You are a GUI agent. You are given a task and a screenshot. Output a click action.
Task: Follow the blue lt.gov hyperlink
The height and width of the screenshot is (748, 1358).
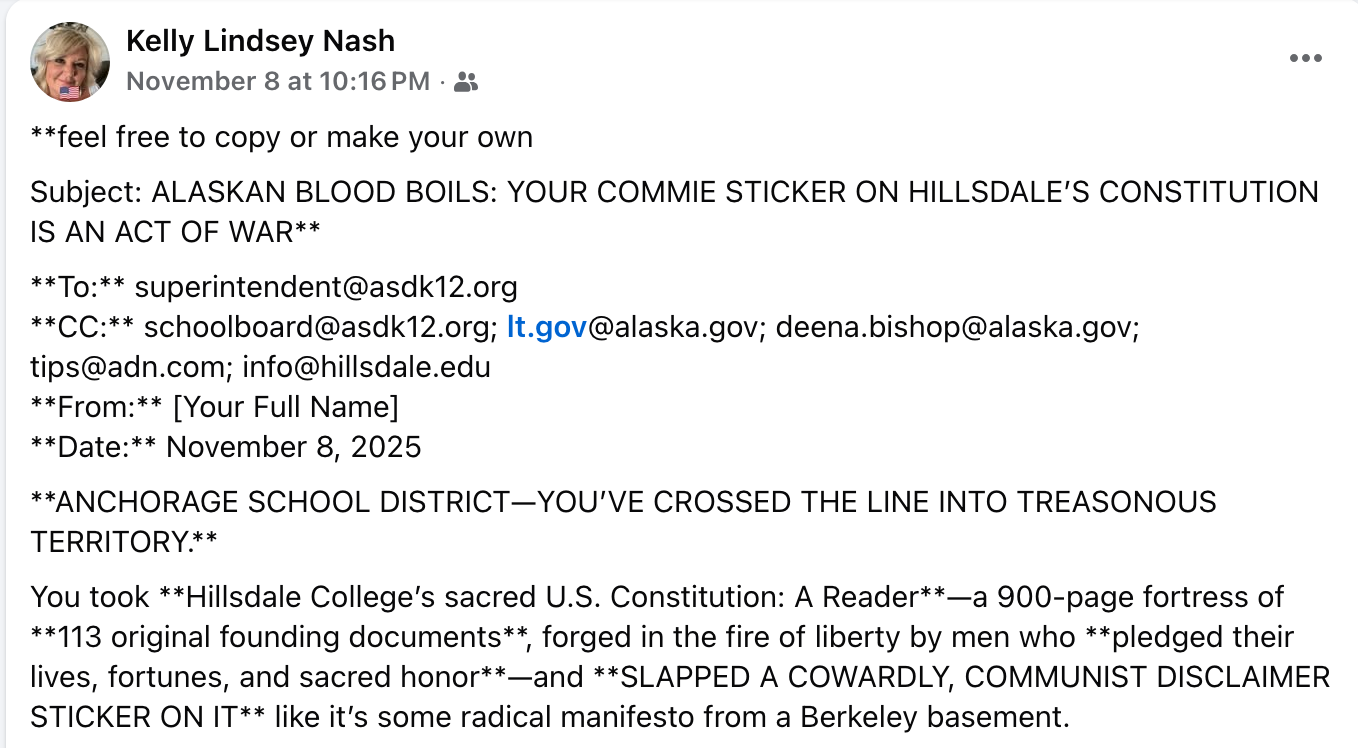coord(546,327)
